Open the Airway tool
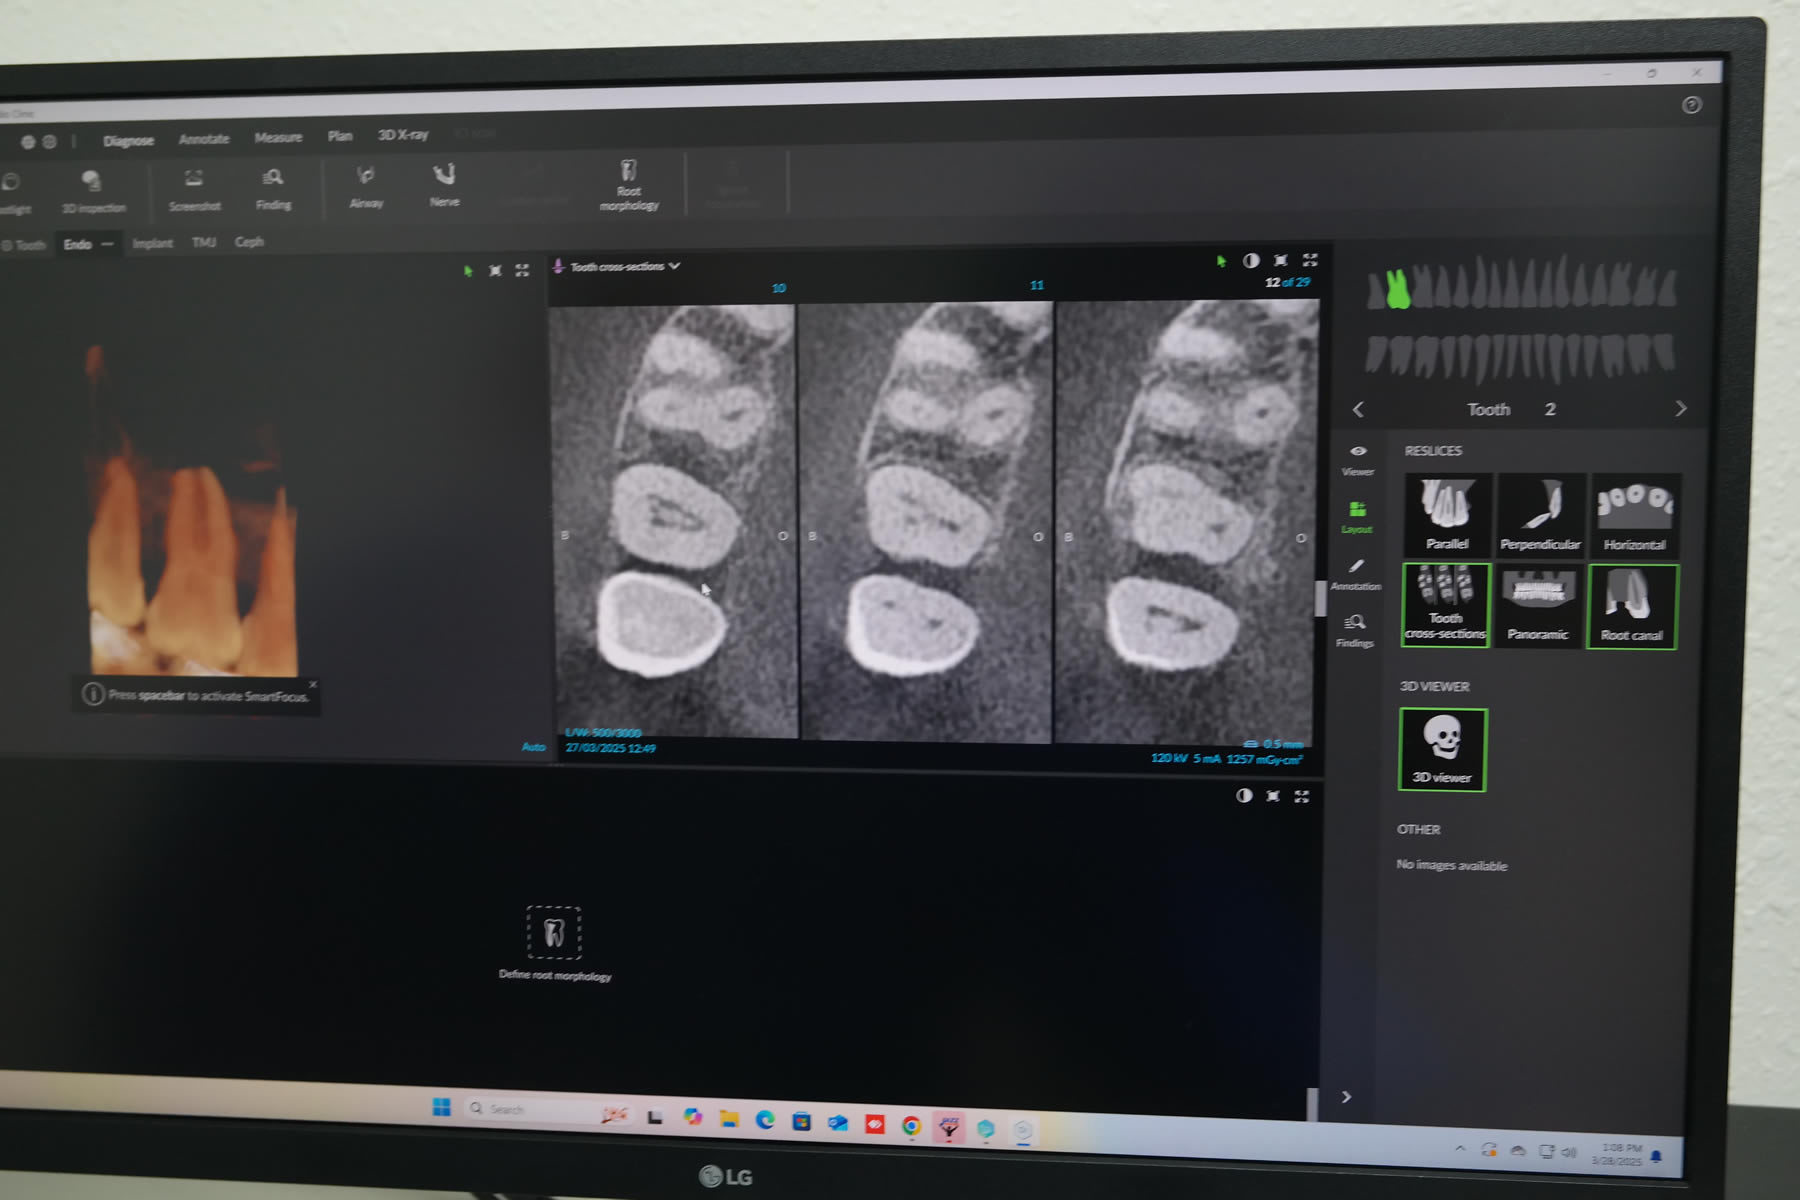Image resolution: width=1800 pixels, height=1200 pixels. click(366, 185)
